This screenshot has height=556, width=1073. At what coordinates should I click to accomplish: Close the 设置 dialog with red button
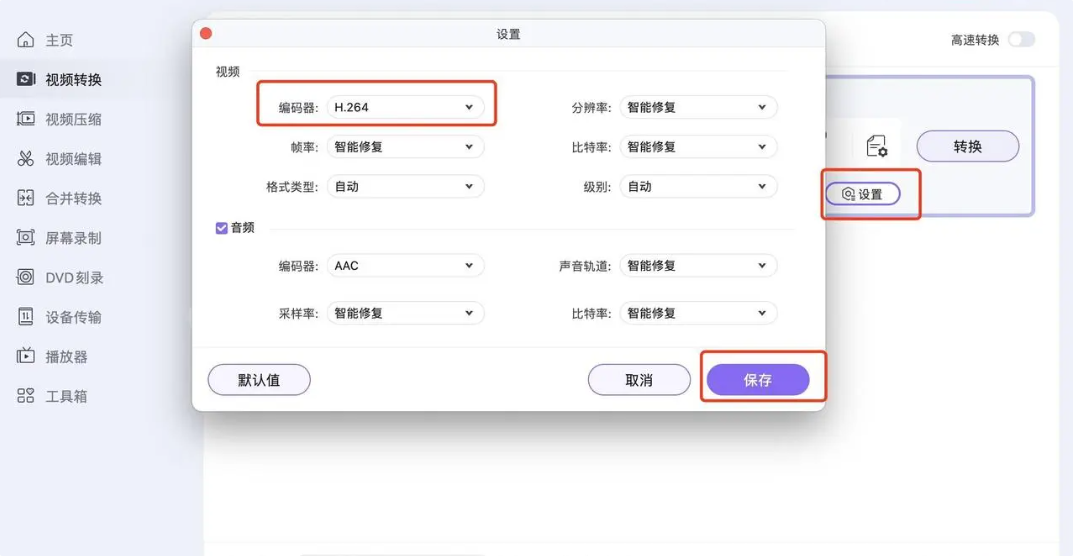[206, 34]
